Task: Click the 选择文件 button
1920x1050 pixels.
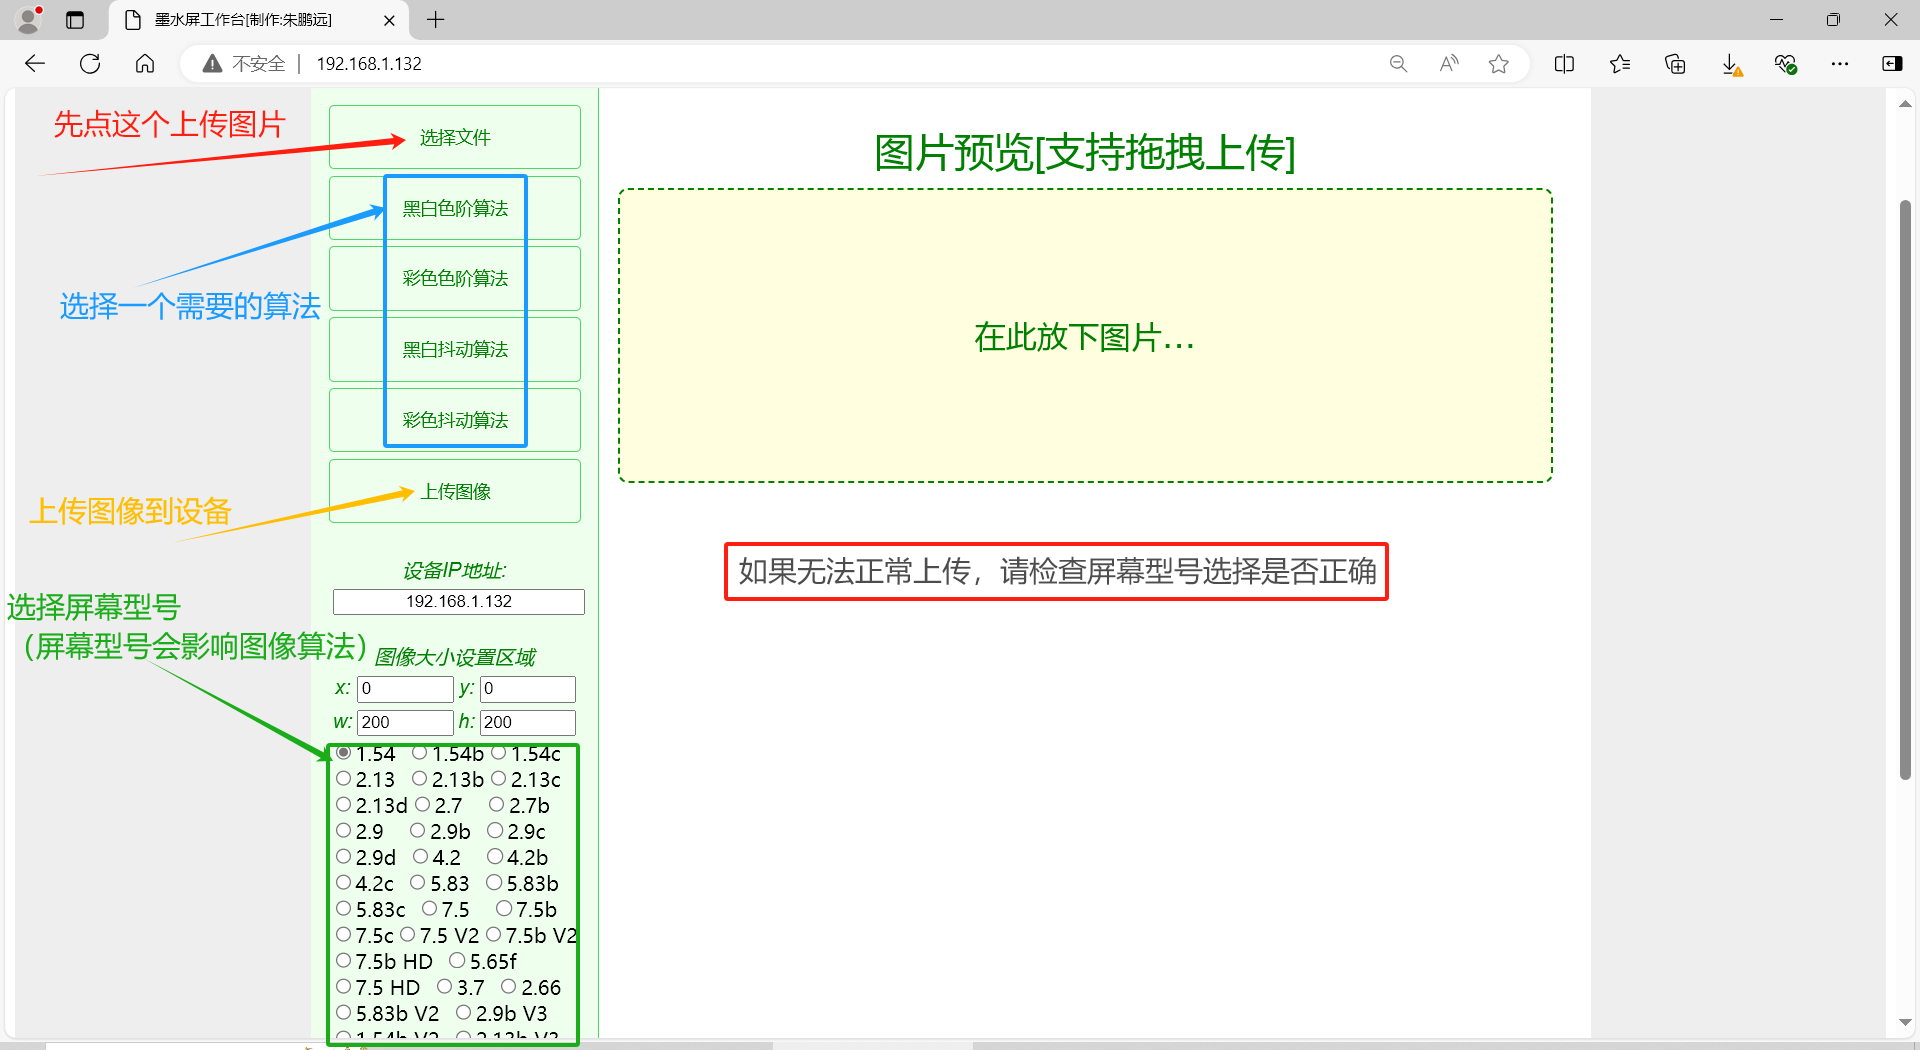Action: pos(455,137)
